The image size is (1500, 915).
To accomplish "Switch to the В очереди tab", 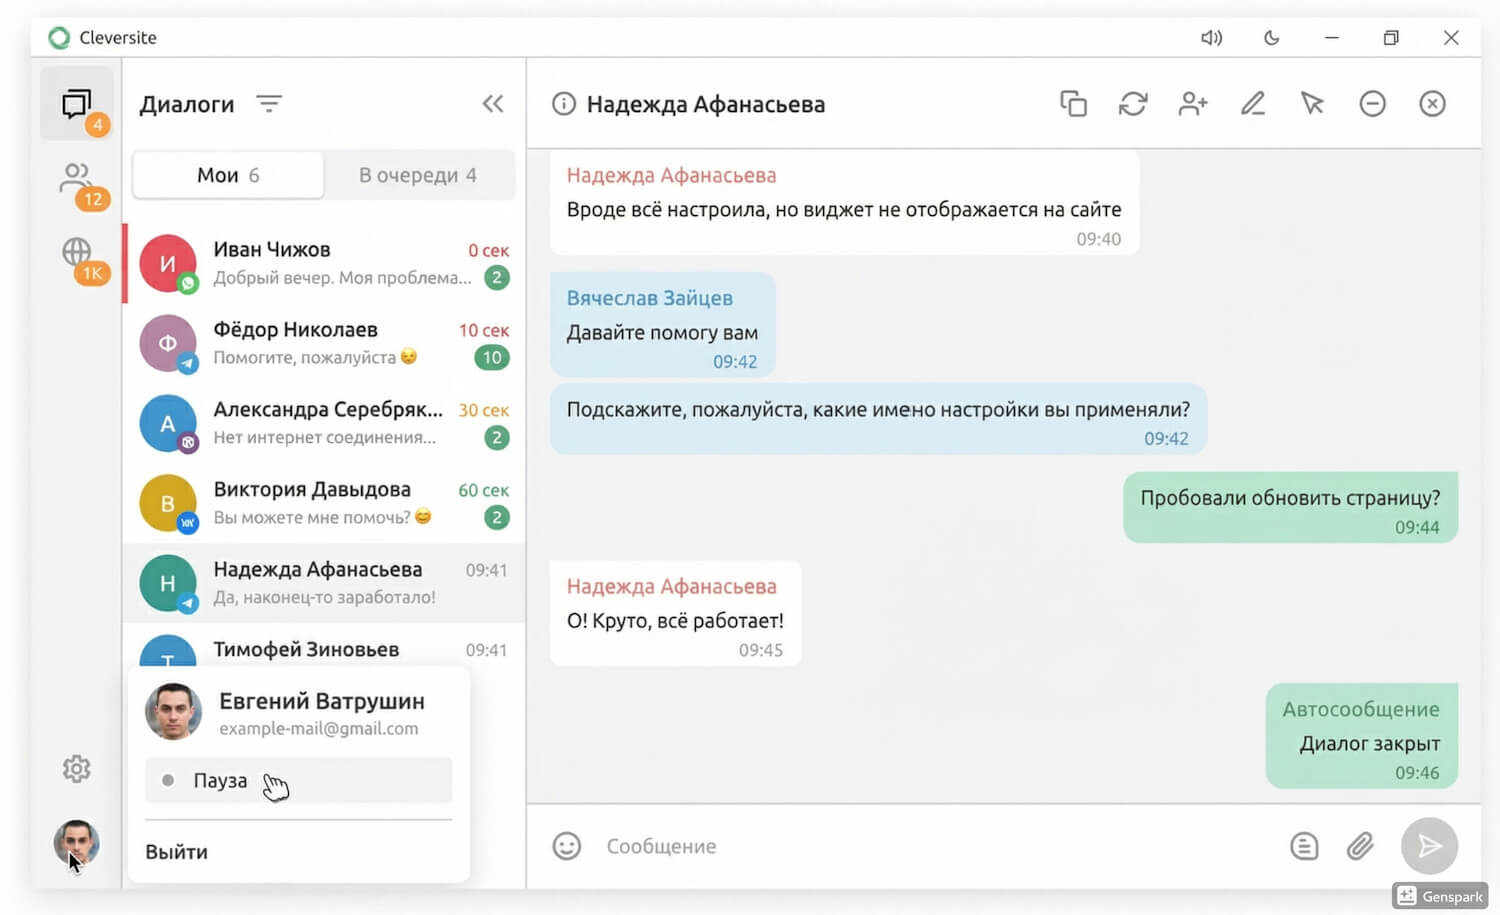I will click(418, 175).
